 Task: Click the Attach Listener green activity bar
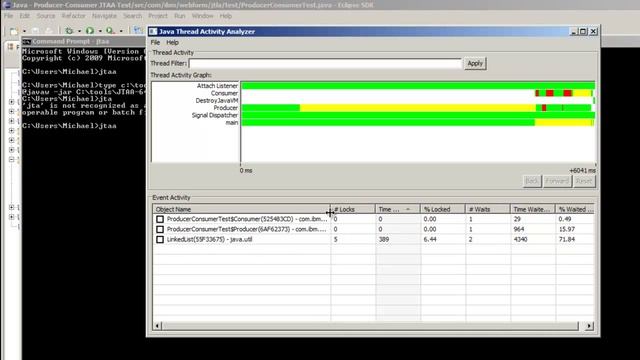pos(418,86)
